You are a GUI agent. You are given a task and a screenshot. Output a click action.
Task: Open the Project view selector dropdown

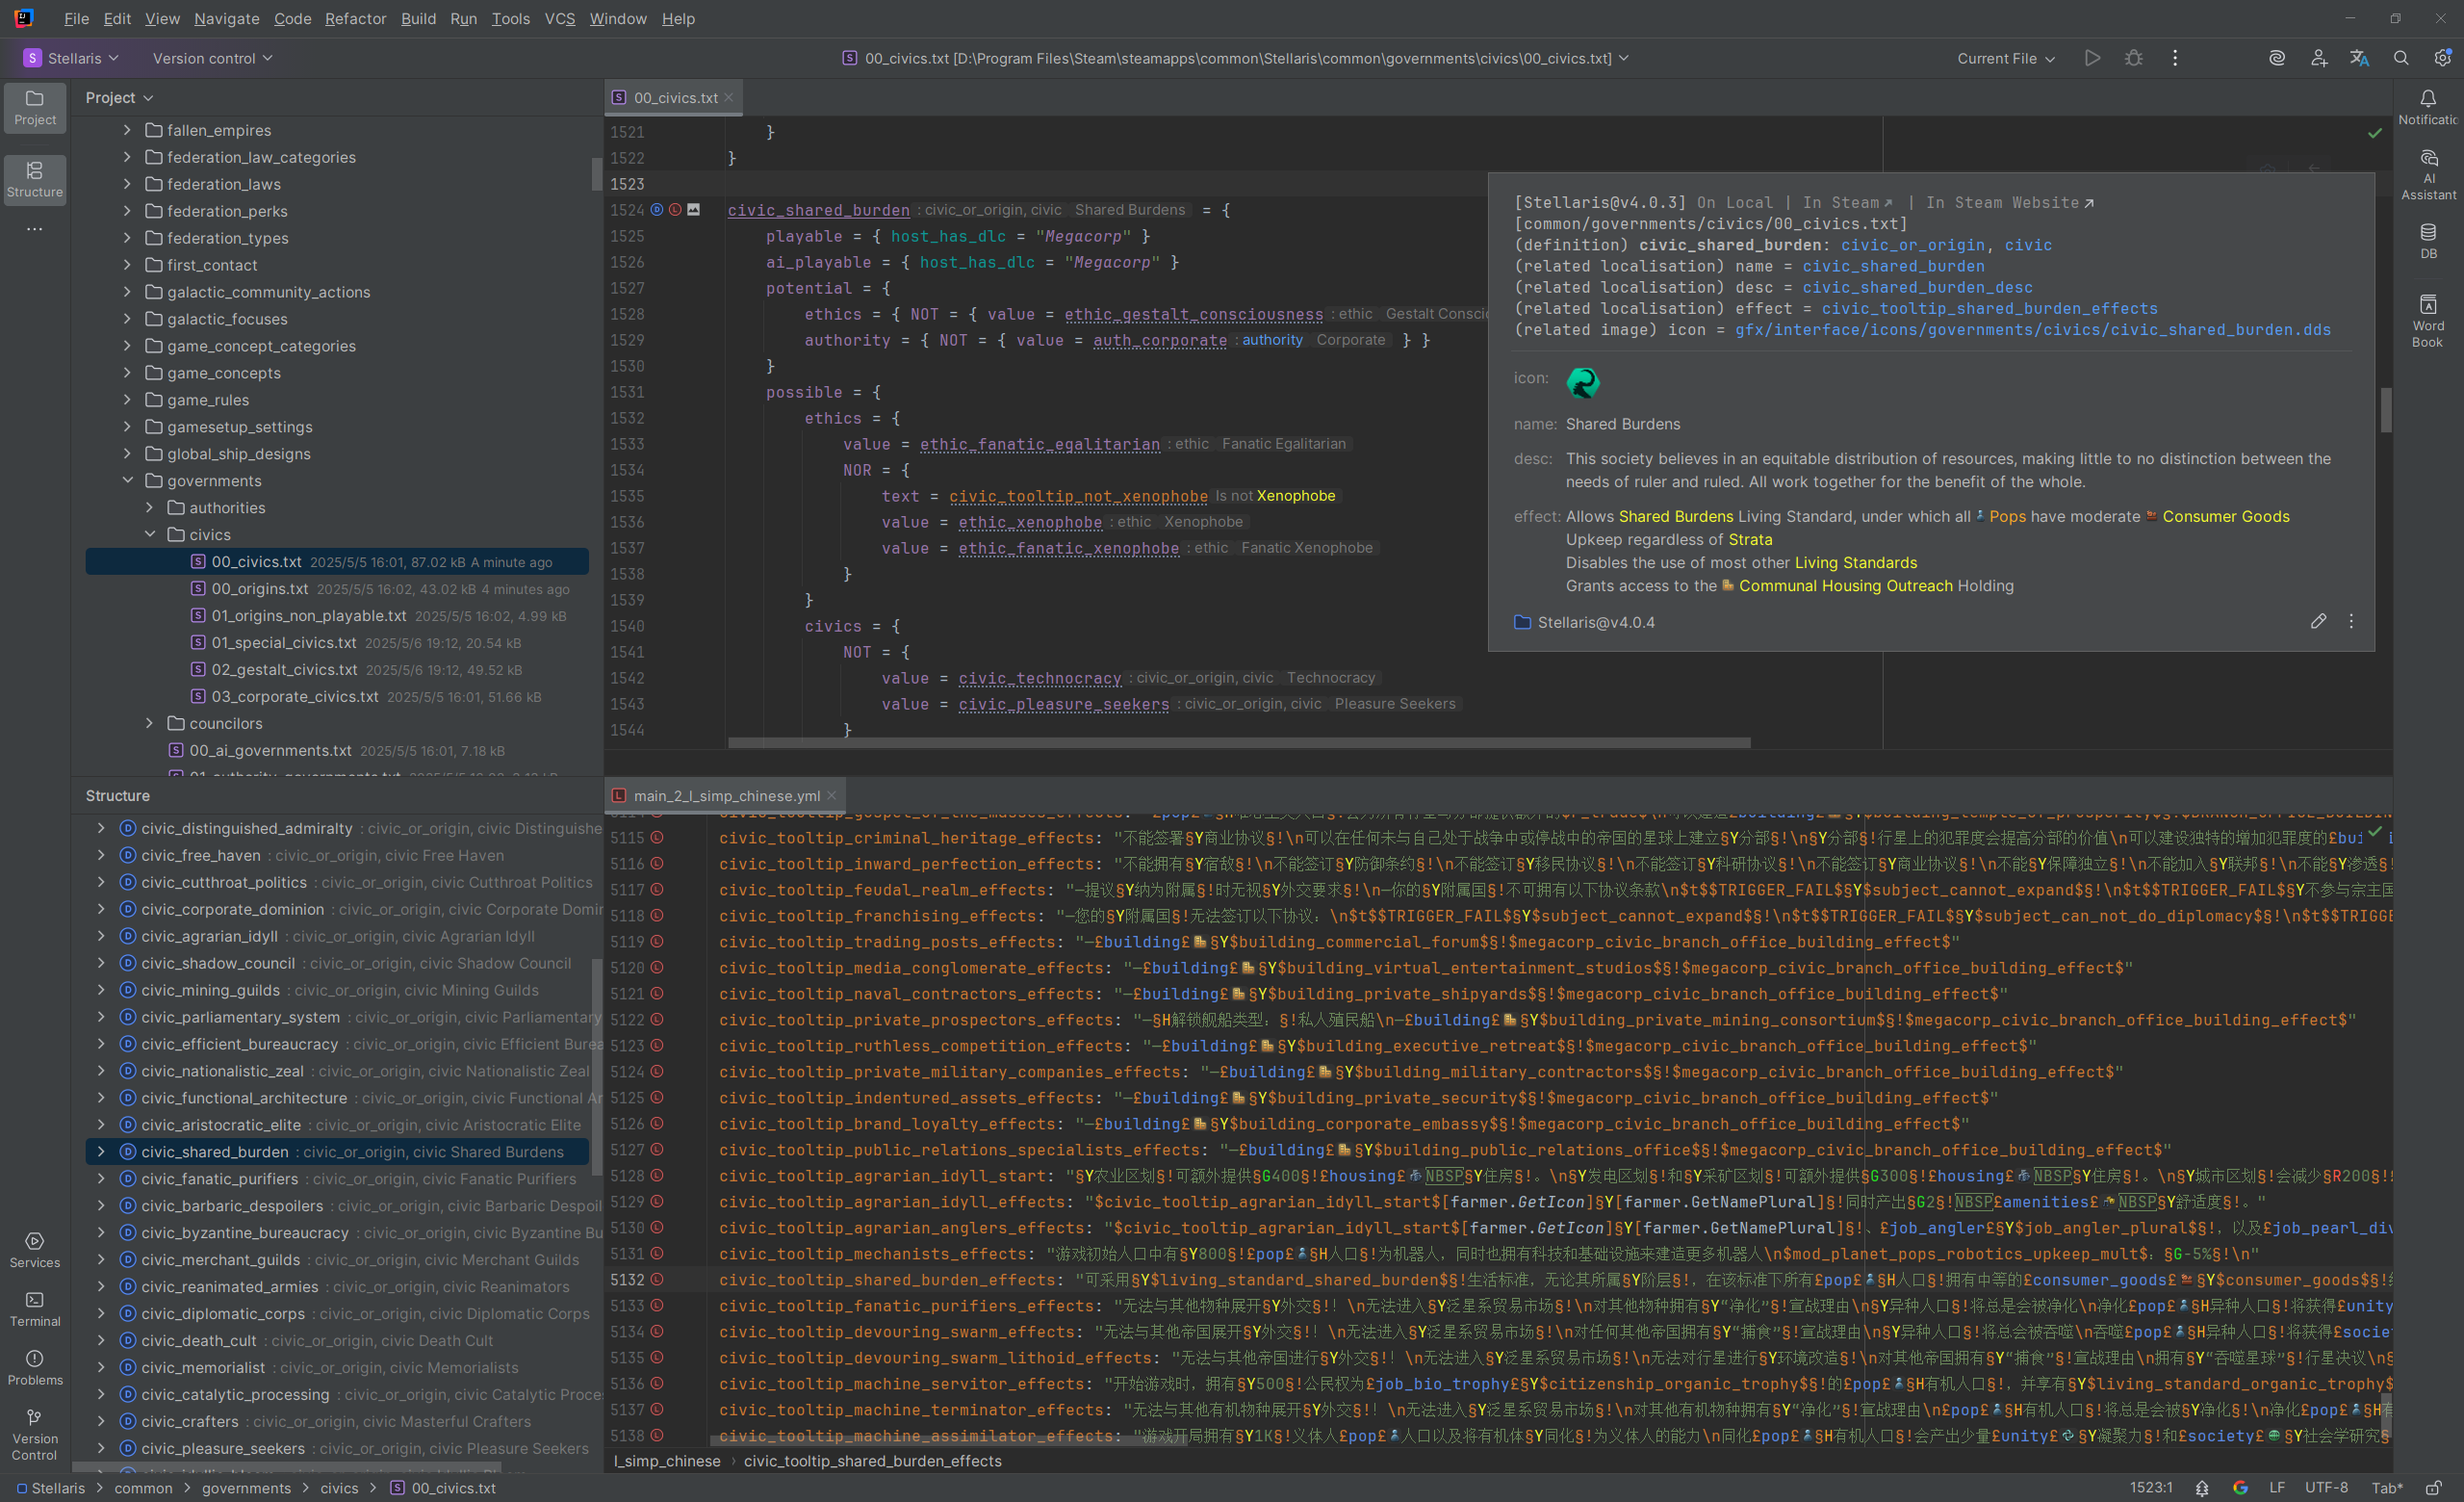coord(119,97)
